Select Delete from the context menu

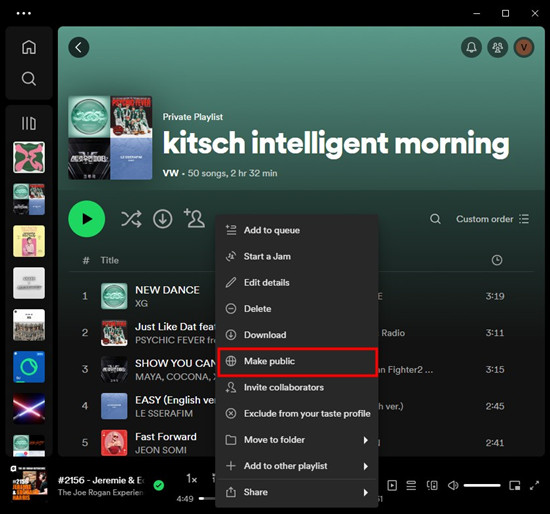pyautogui.click(x=297, y=309)
